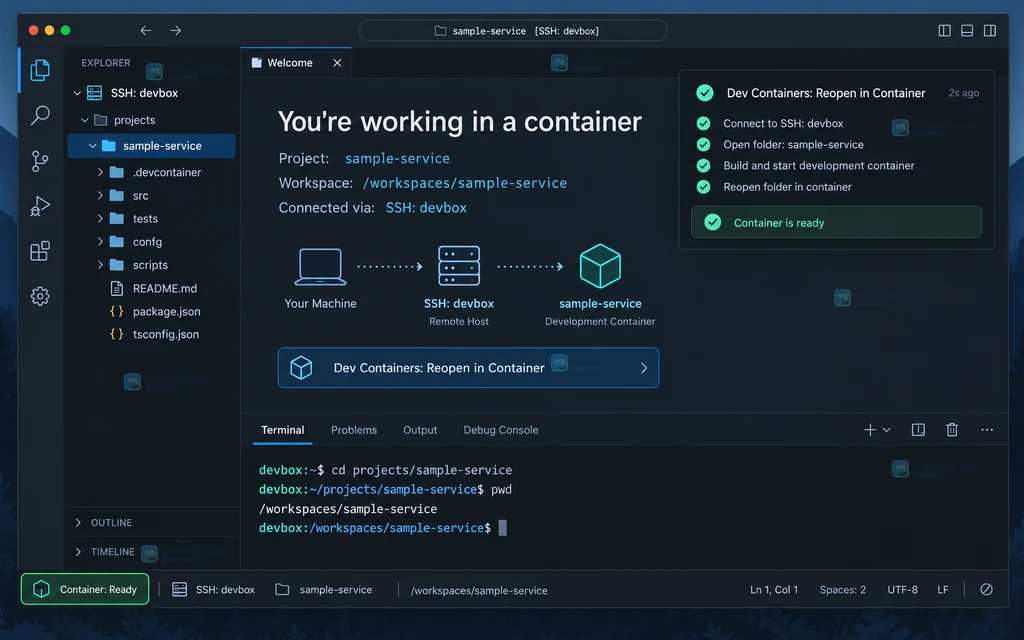Screen dimensions: 1024x640
Task: Click the Connect to SSH: devbox step
Action: (782, 123)
